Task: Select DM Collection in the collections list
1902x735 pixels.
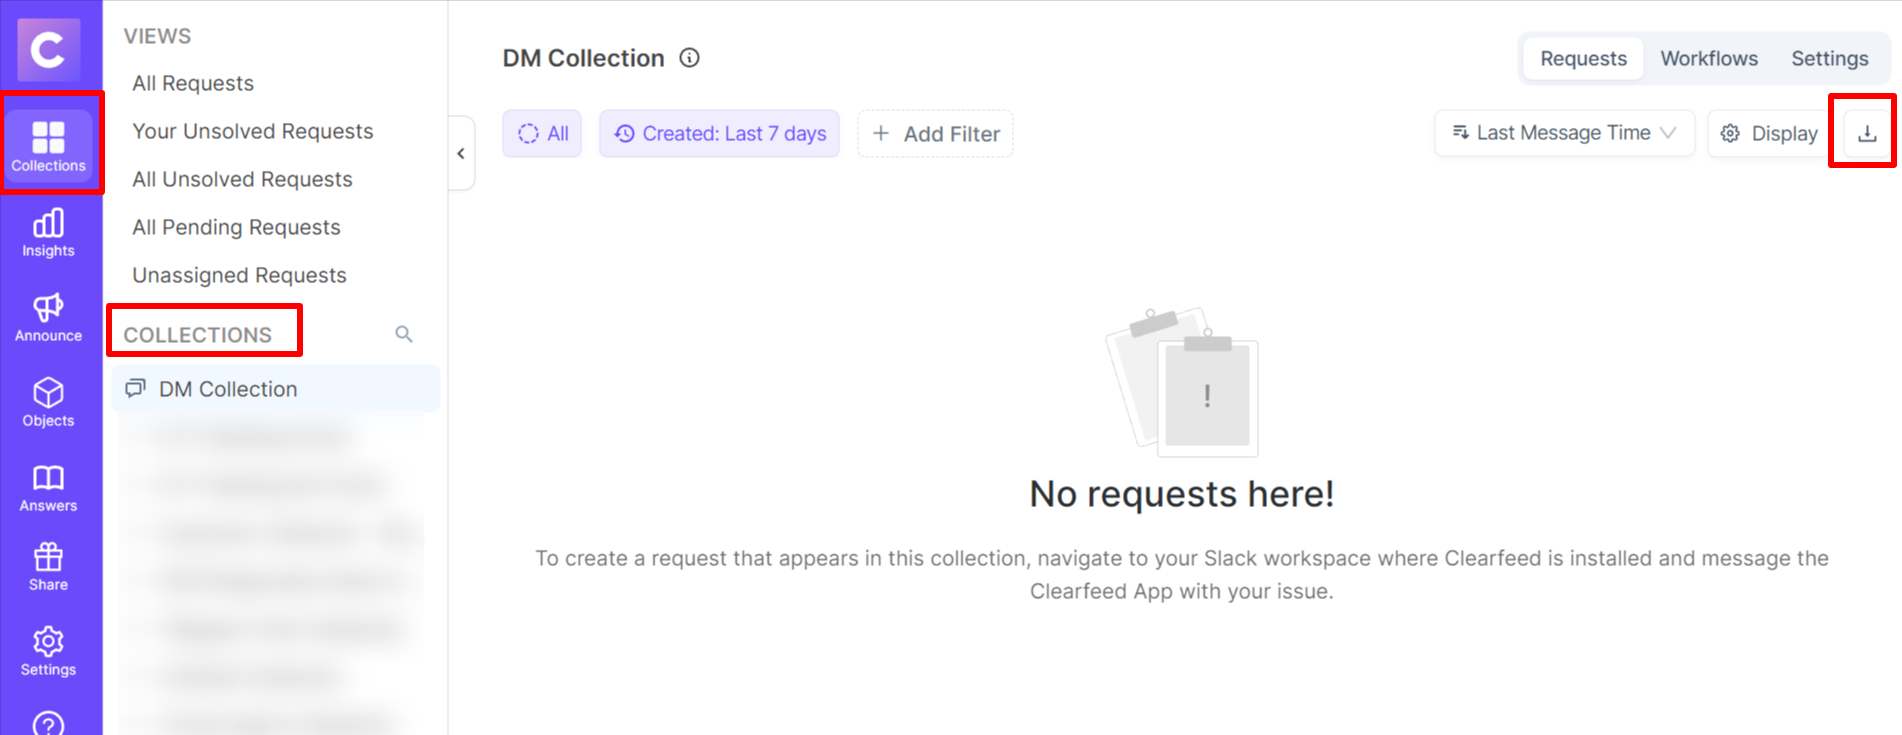Action: (228, 389)
